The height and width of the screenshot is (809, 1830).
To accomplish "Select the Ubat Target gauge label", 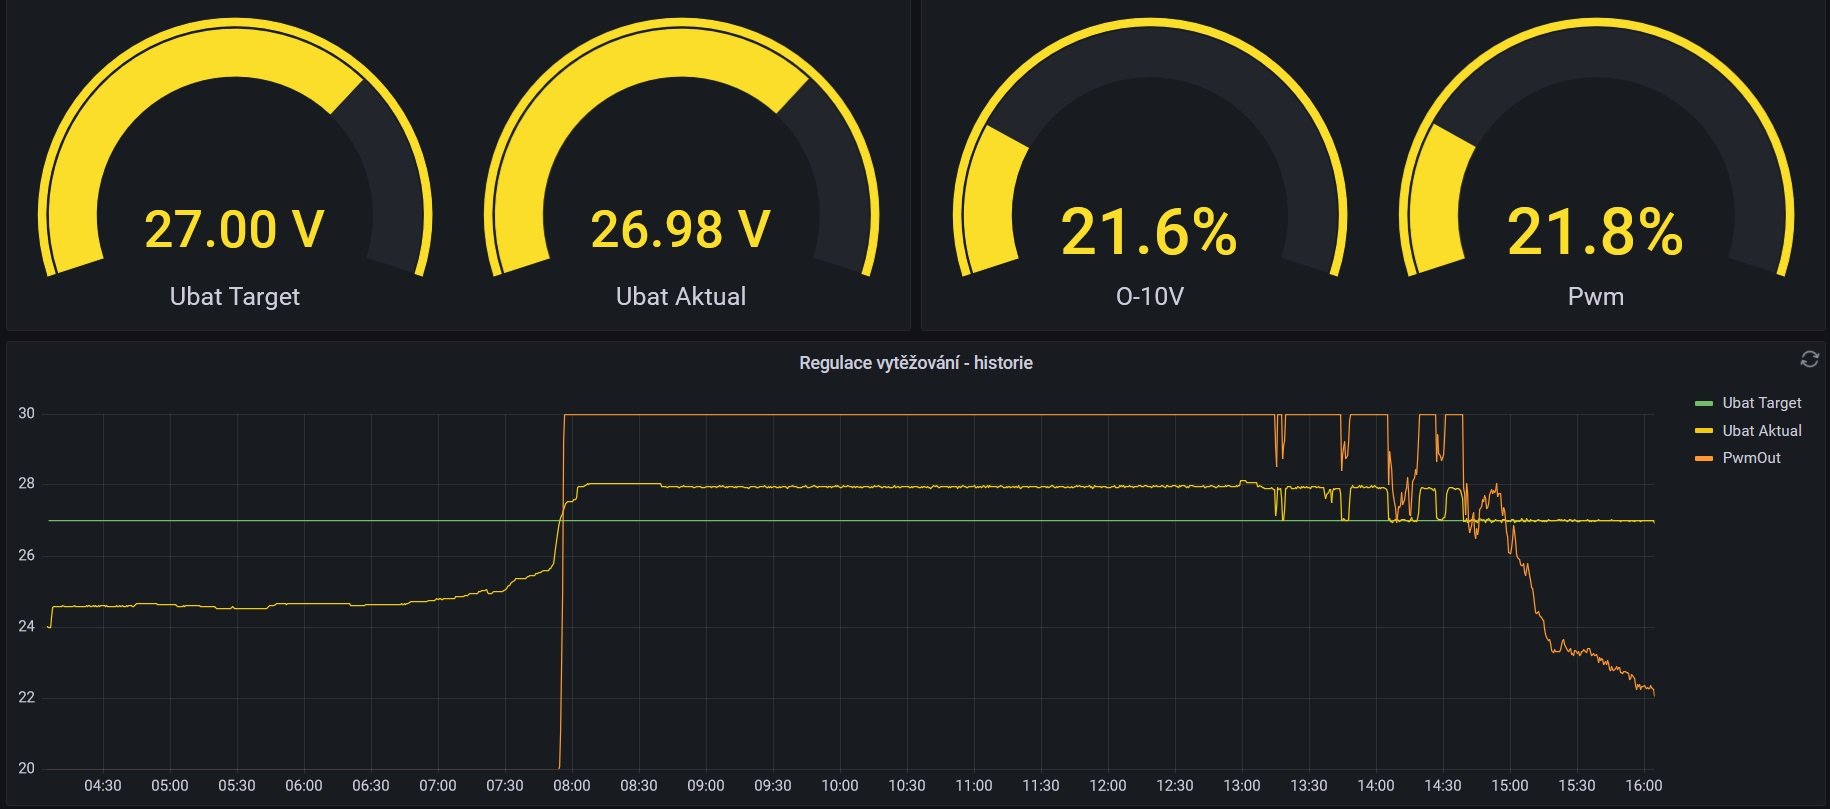I will (234, 296).
